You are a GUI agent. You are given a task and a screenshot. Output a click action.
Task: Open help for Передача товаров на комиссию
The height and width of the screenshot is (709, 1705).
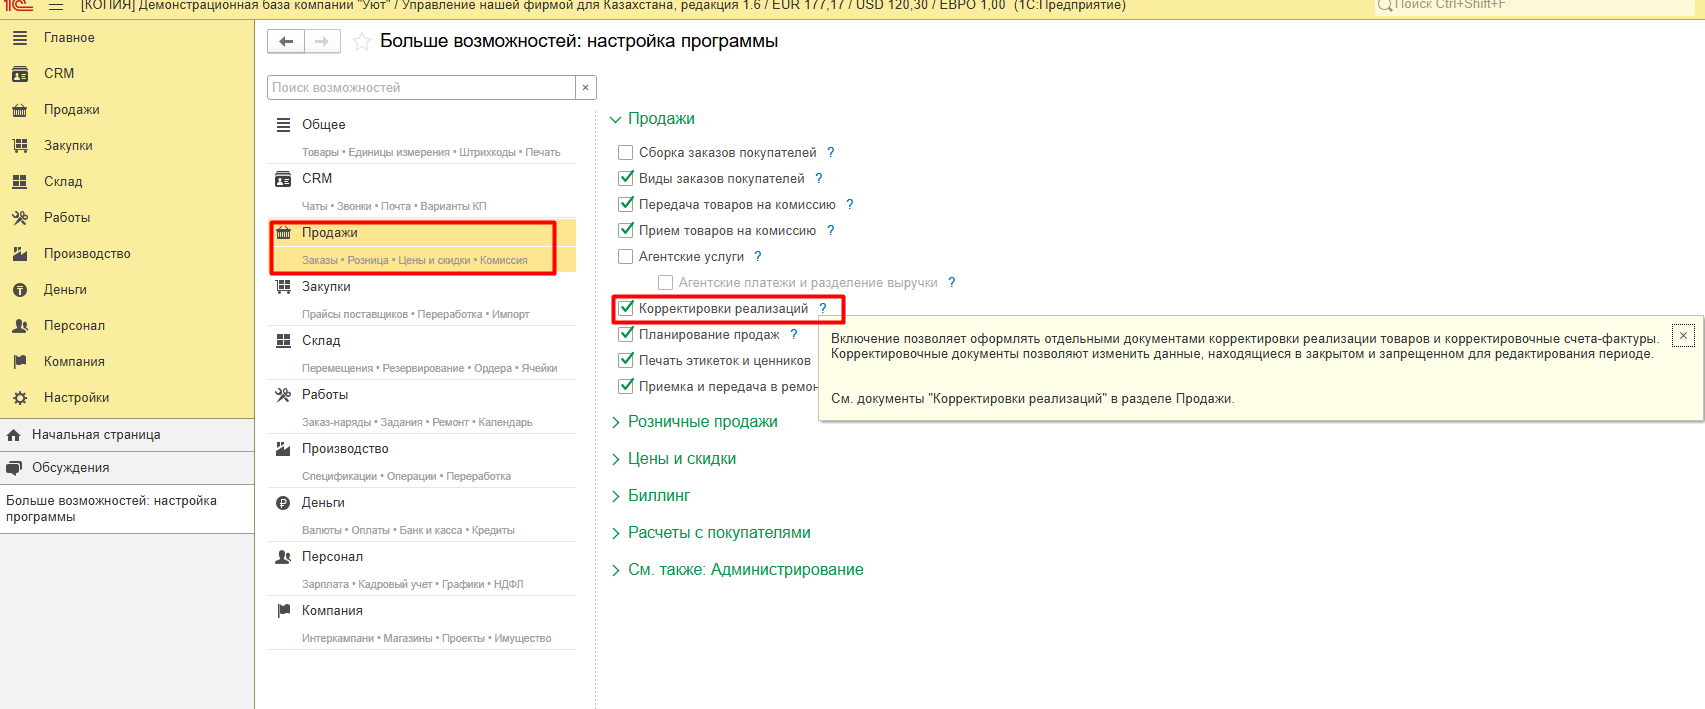click(850, 205)
